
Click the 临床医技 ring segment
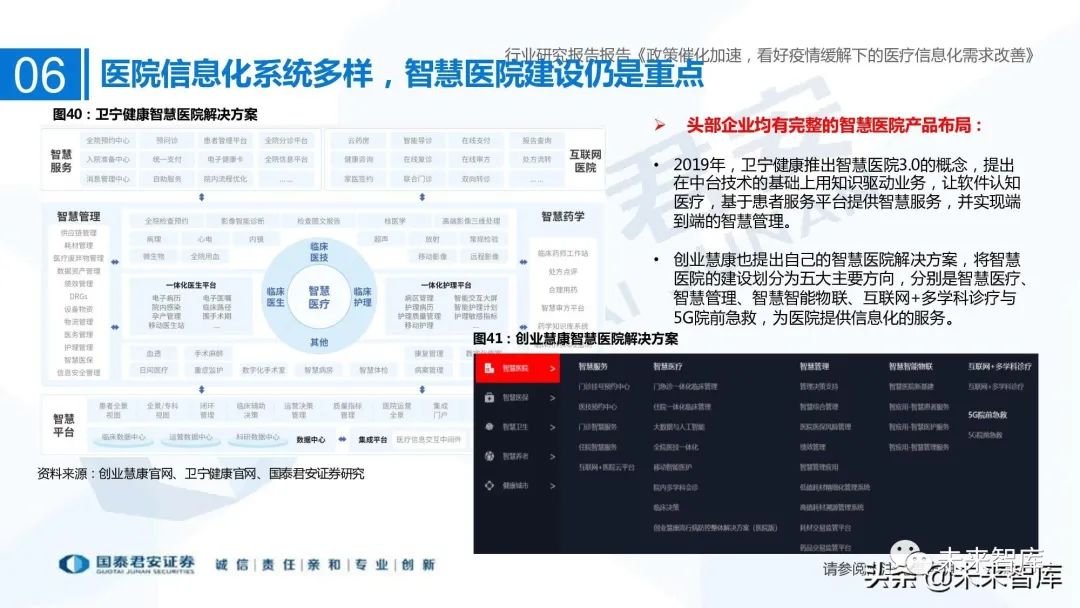319,251
